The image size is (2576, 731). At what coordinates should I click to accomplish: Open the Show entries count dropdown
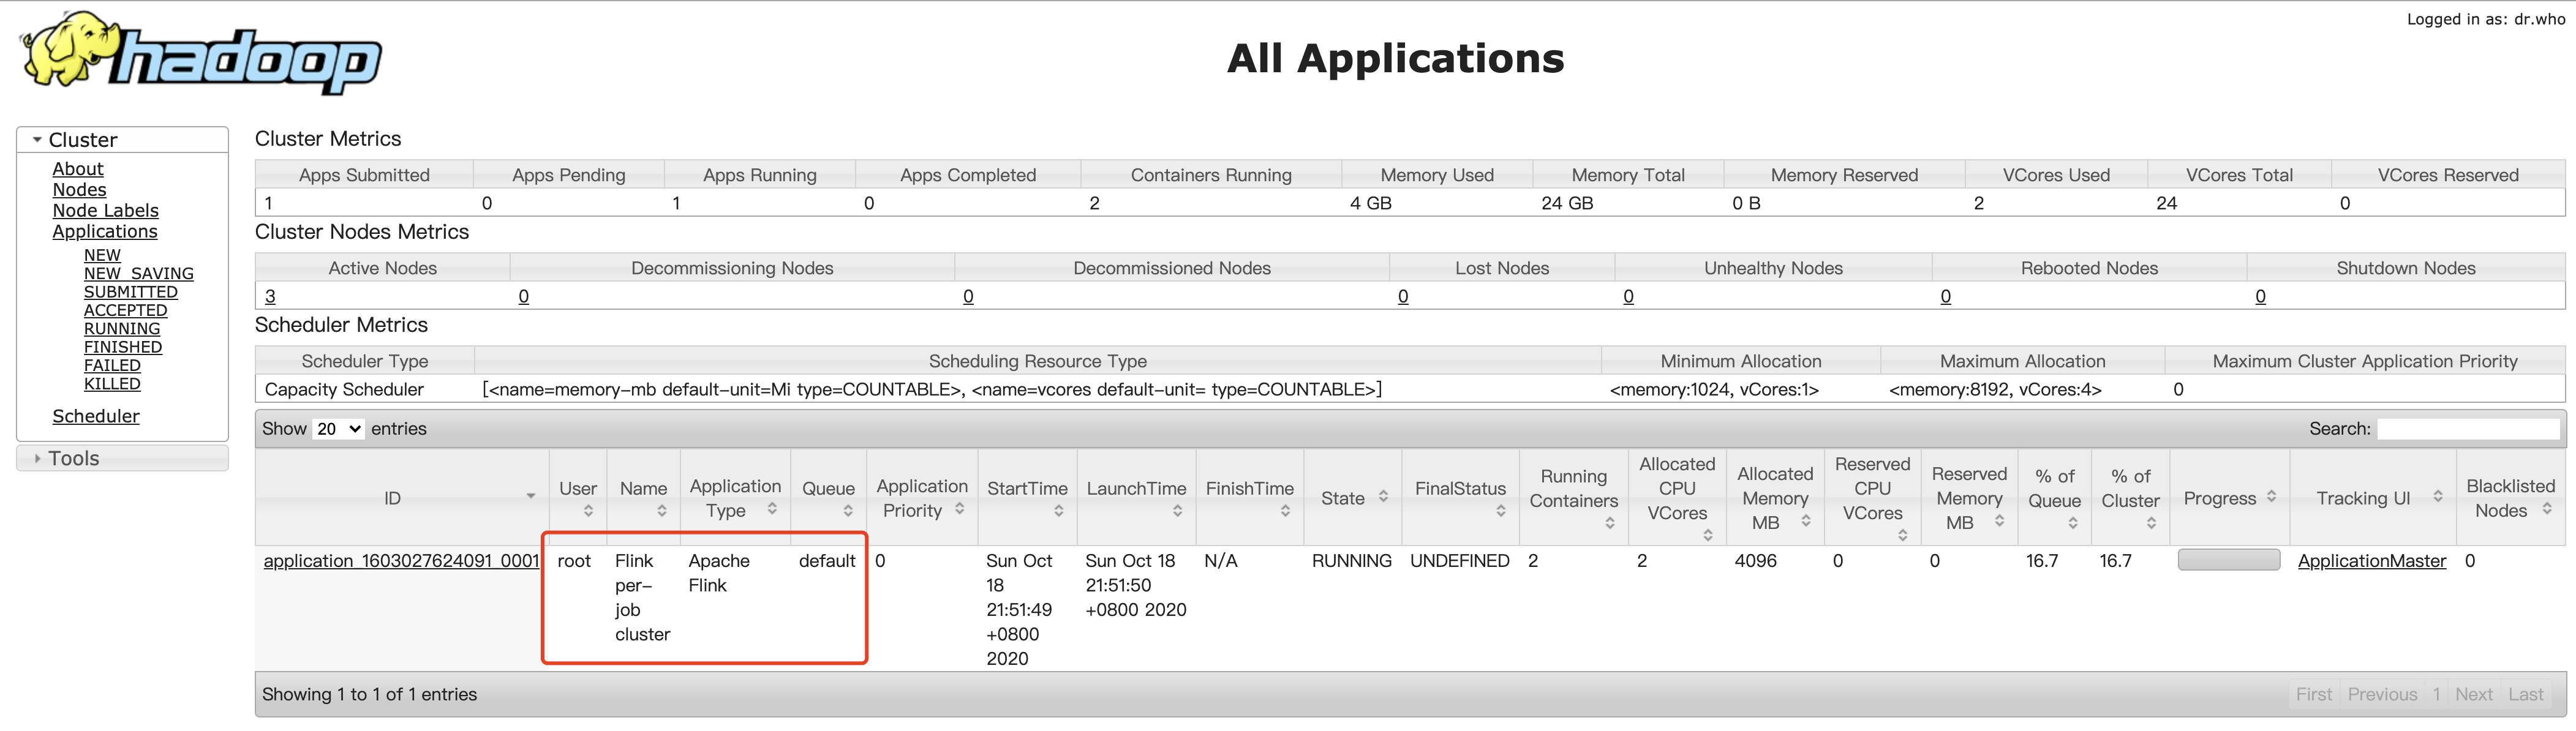[x=338, y=429]
